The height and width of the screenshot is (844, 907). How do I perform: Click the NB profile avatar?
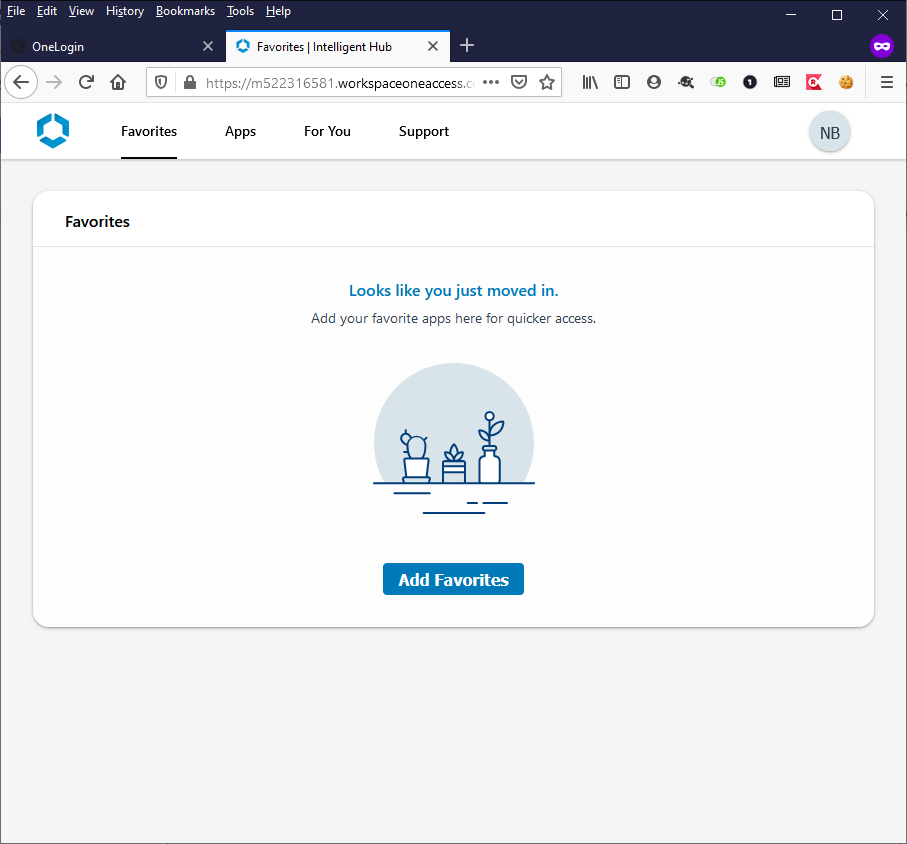829,131
